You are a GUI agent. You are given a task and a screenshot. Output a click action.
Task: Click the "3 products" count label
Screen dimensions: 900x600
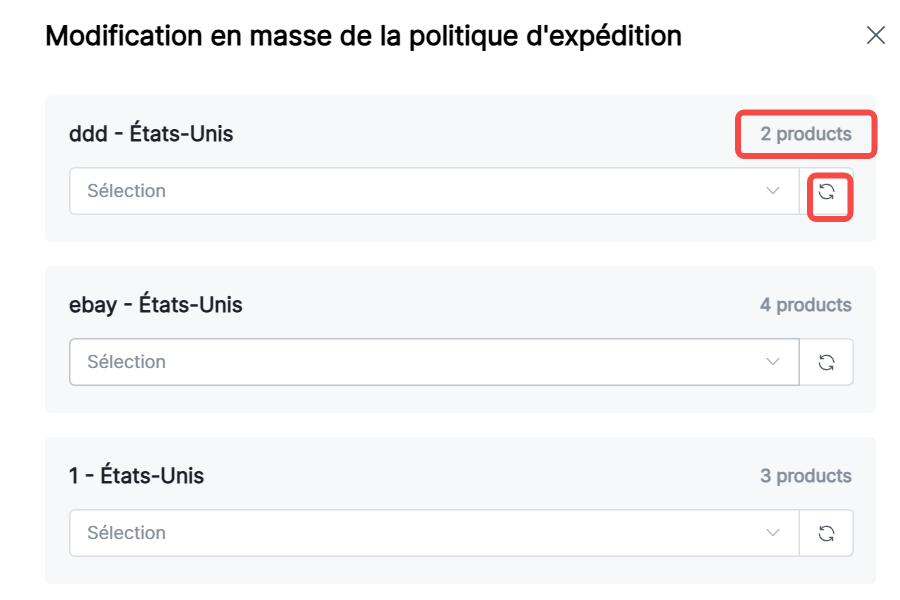(x=806, y=476)
